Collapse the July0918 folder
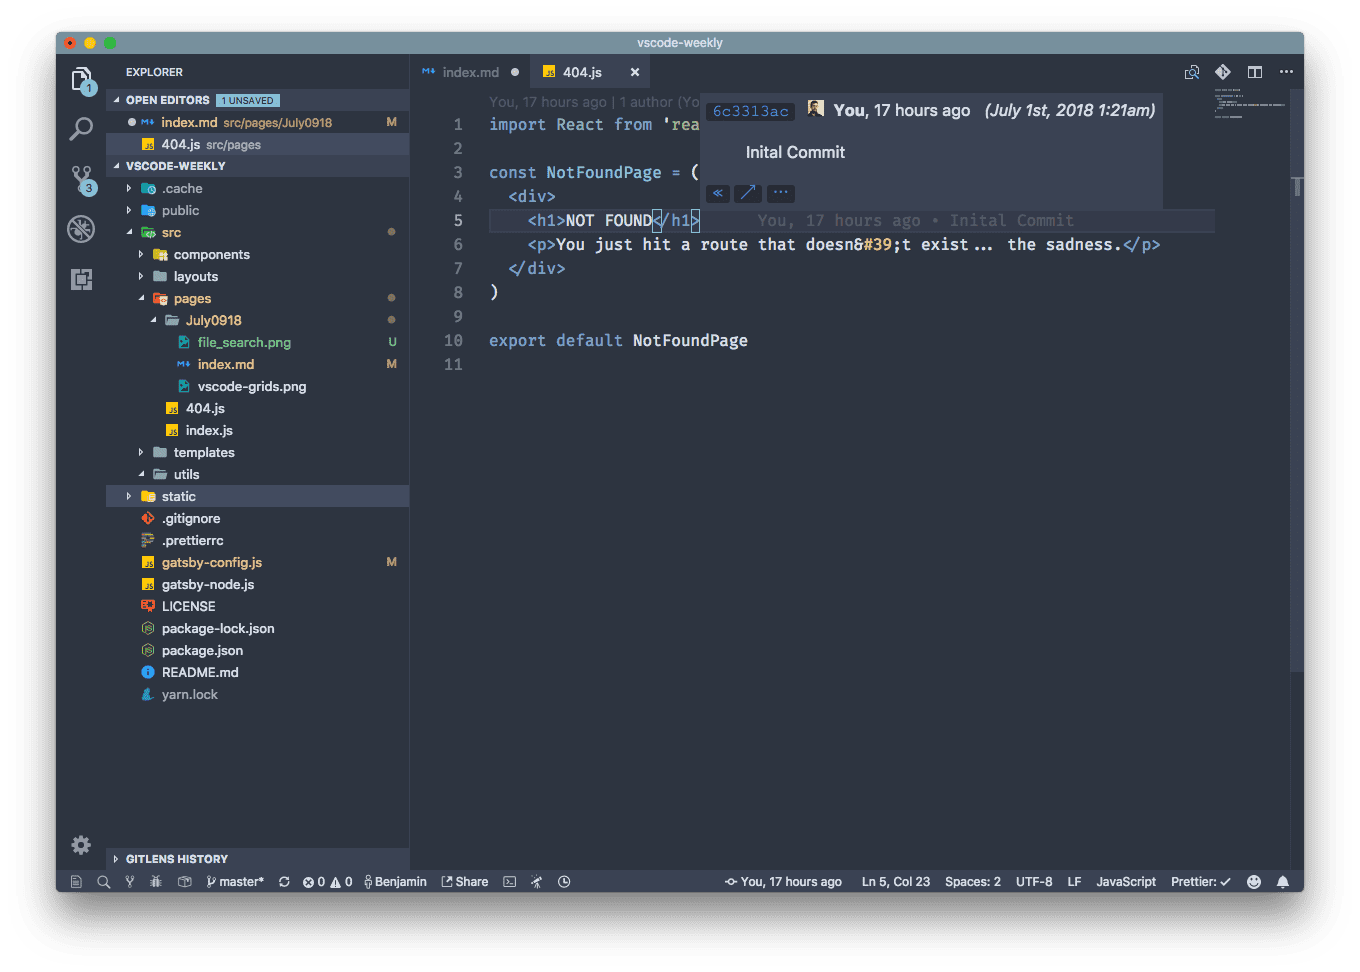Image resolution: width=1360 pixels, height=972 pixels. coord(213,321)
